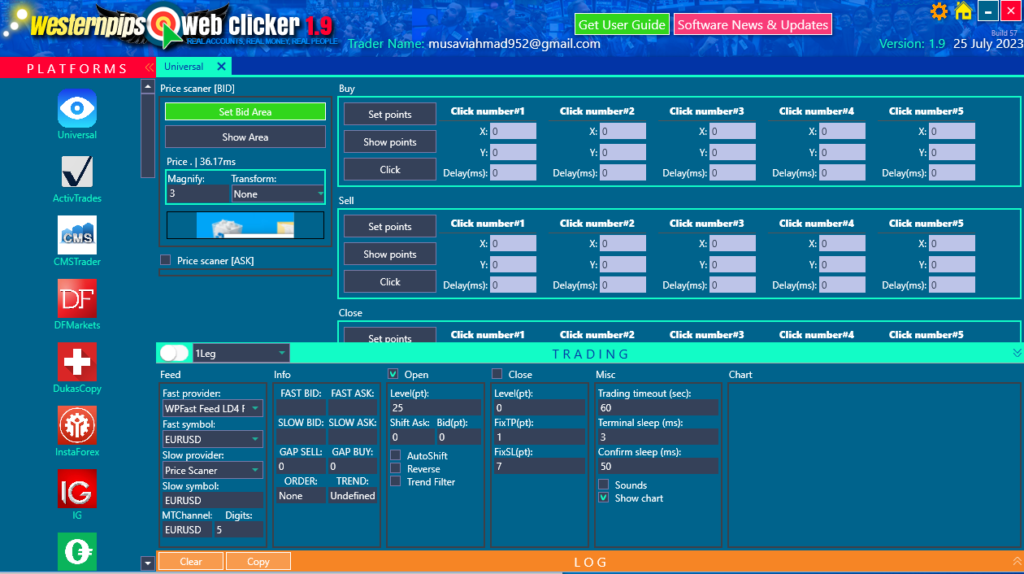The width and height of the screenshot is (1024, 574).
Task: Click Set points in Buy section
Action: tap(390, 114)
